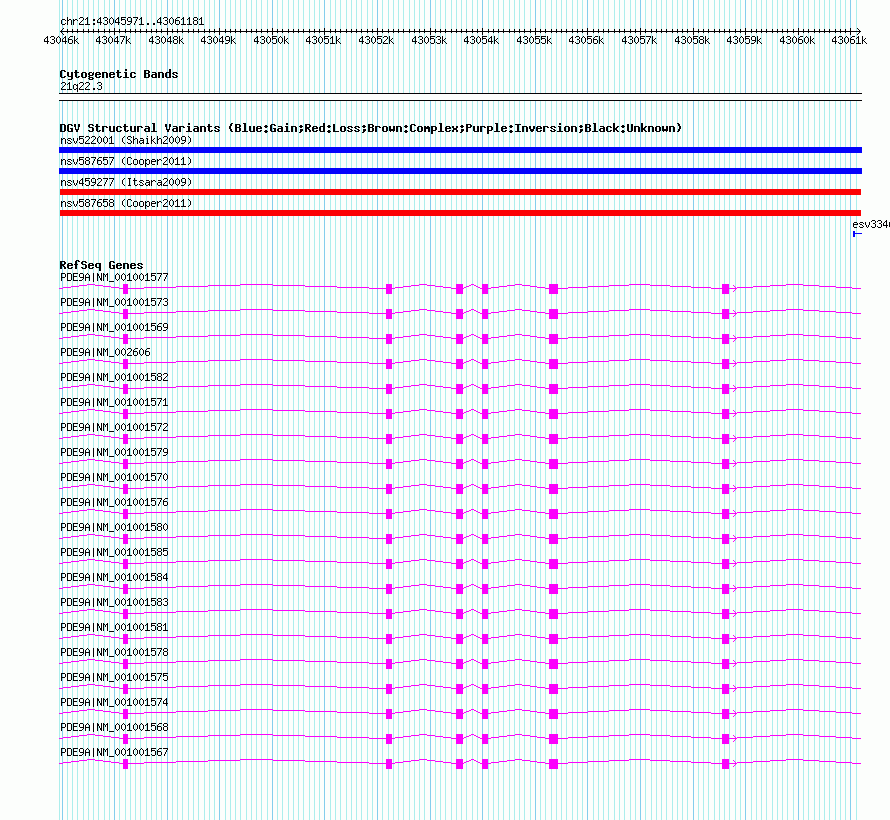Select transcript PDE9A|NM_001001571
Screen dimensions: 890x820
pos(114,402)
